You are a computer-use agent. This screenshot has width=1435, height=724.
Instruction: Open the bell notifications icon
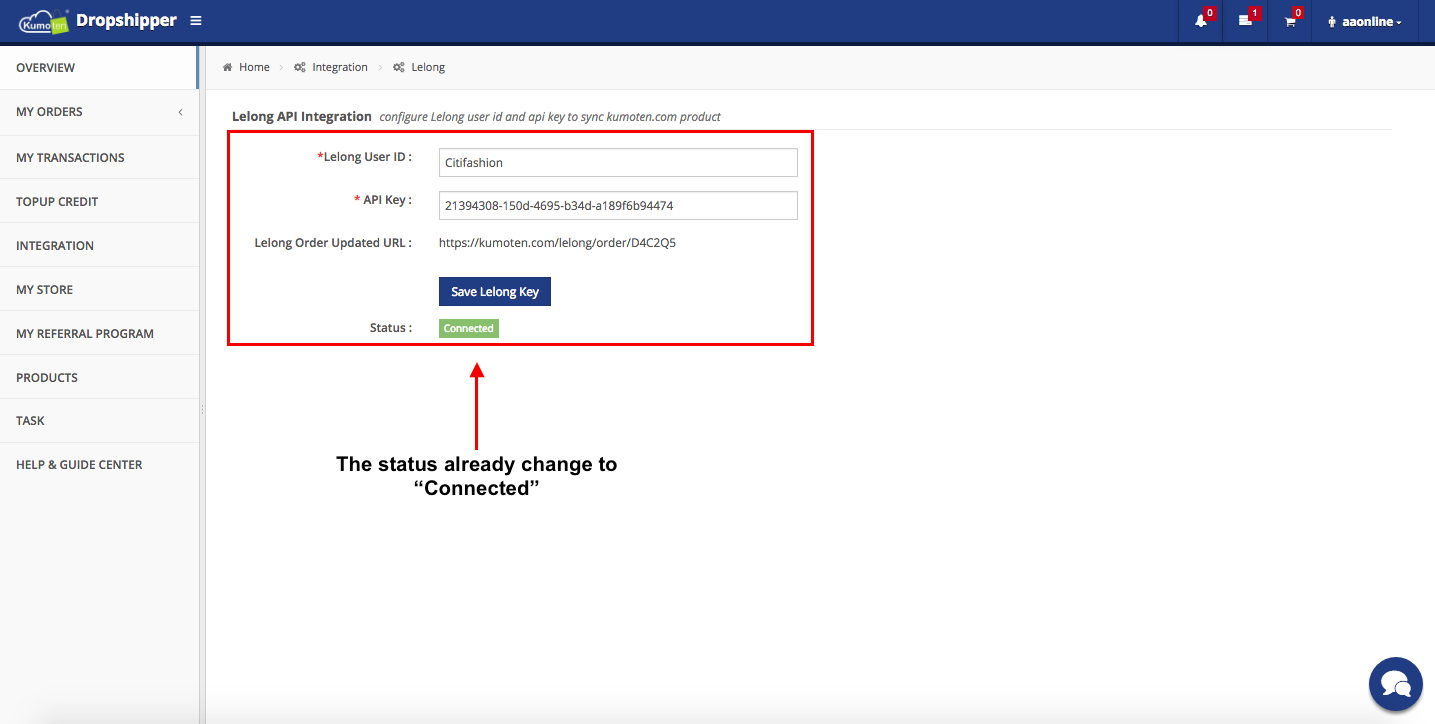tap(1201, 21)
